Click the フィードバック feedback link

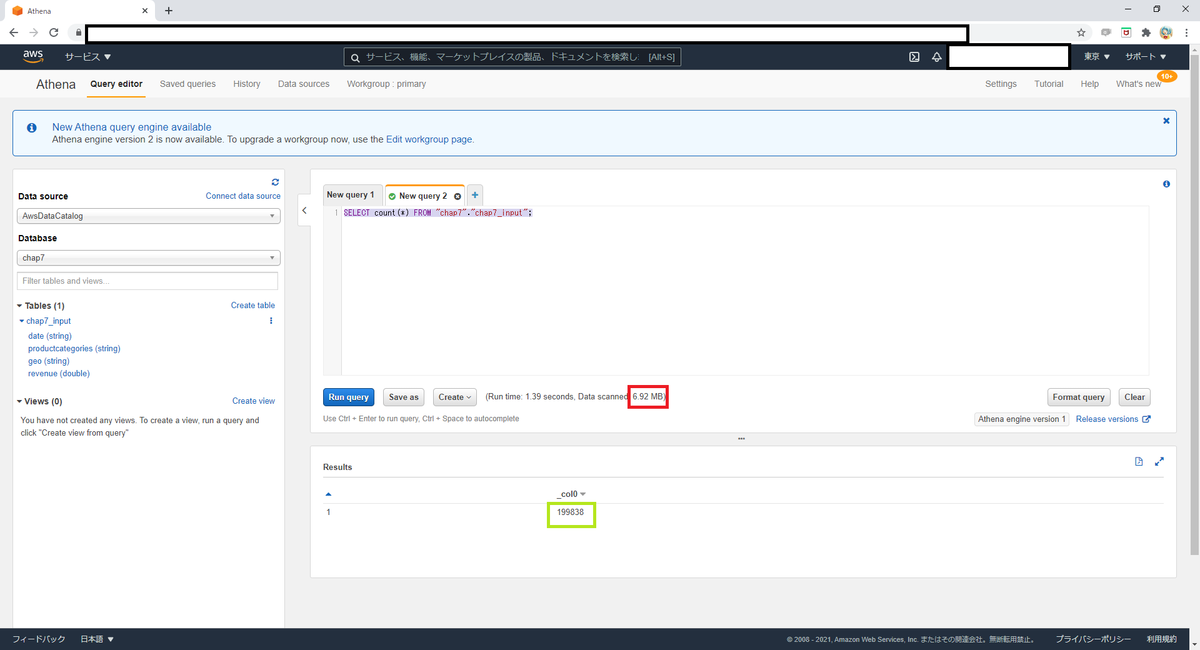click(x=38, y=639)
